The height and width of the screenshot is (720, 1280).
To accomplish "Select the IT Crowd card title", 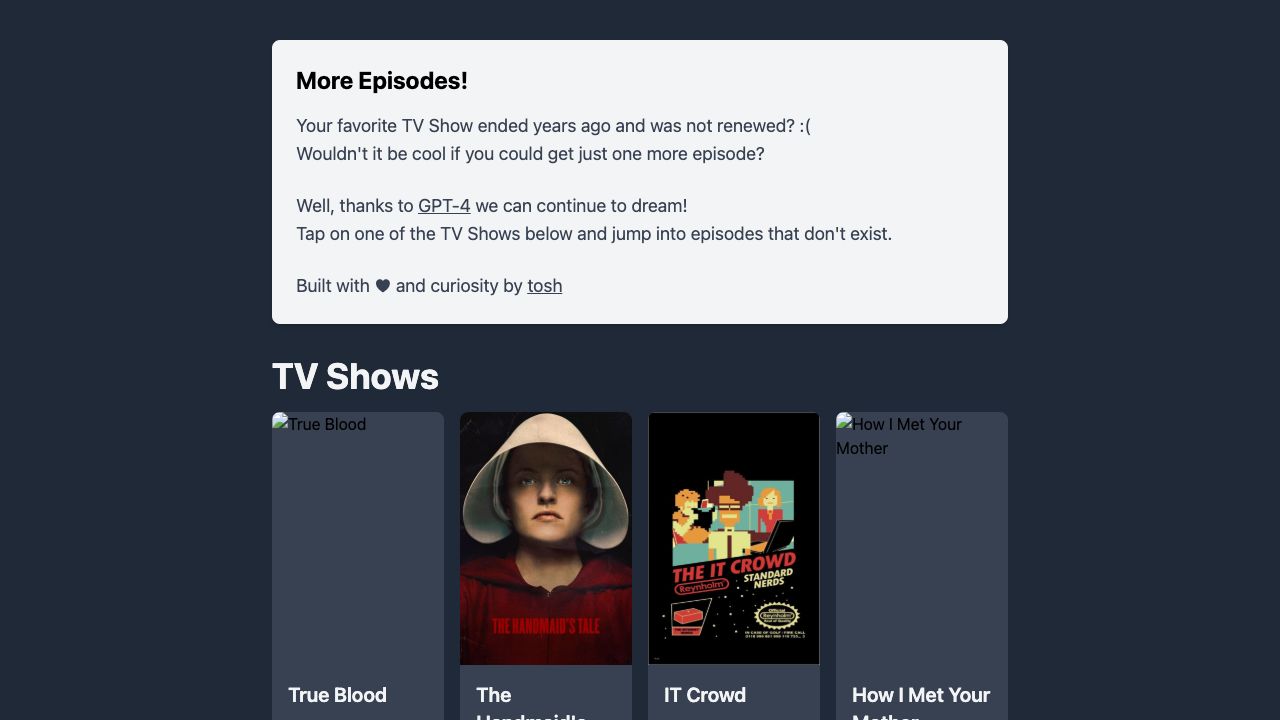I will pyautogui.click(x=705, y=695).
